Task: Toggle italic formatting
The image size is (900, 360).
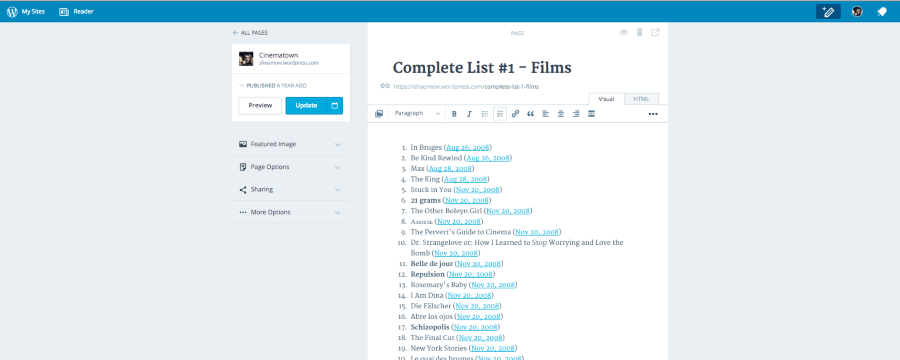Action: [x=469, y=114]
